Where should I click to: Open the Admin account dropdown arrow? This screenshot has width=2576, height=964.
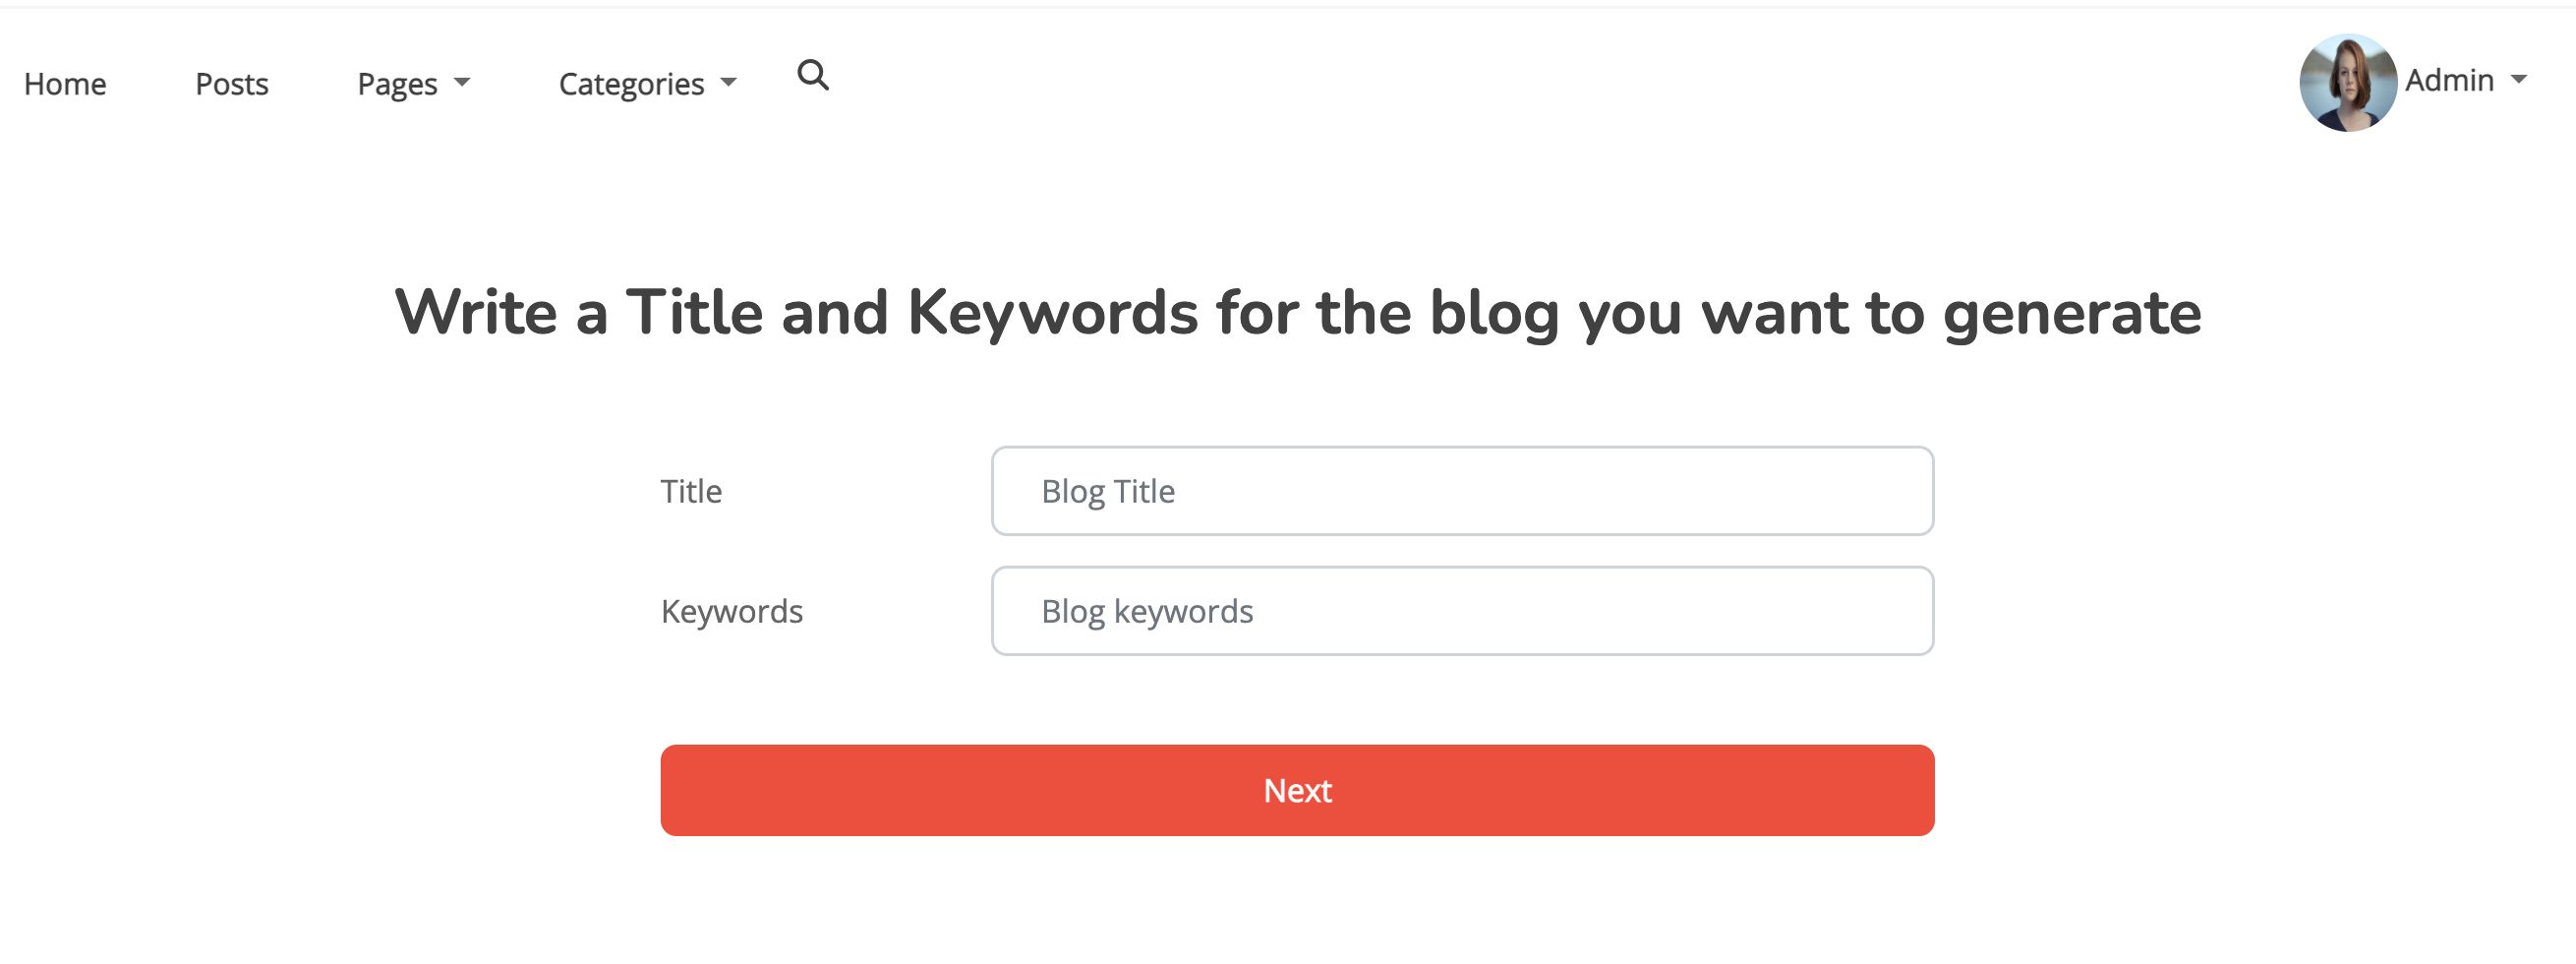click(2519, 79)
